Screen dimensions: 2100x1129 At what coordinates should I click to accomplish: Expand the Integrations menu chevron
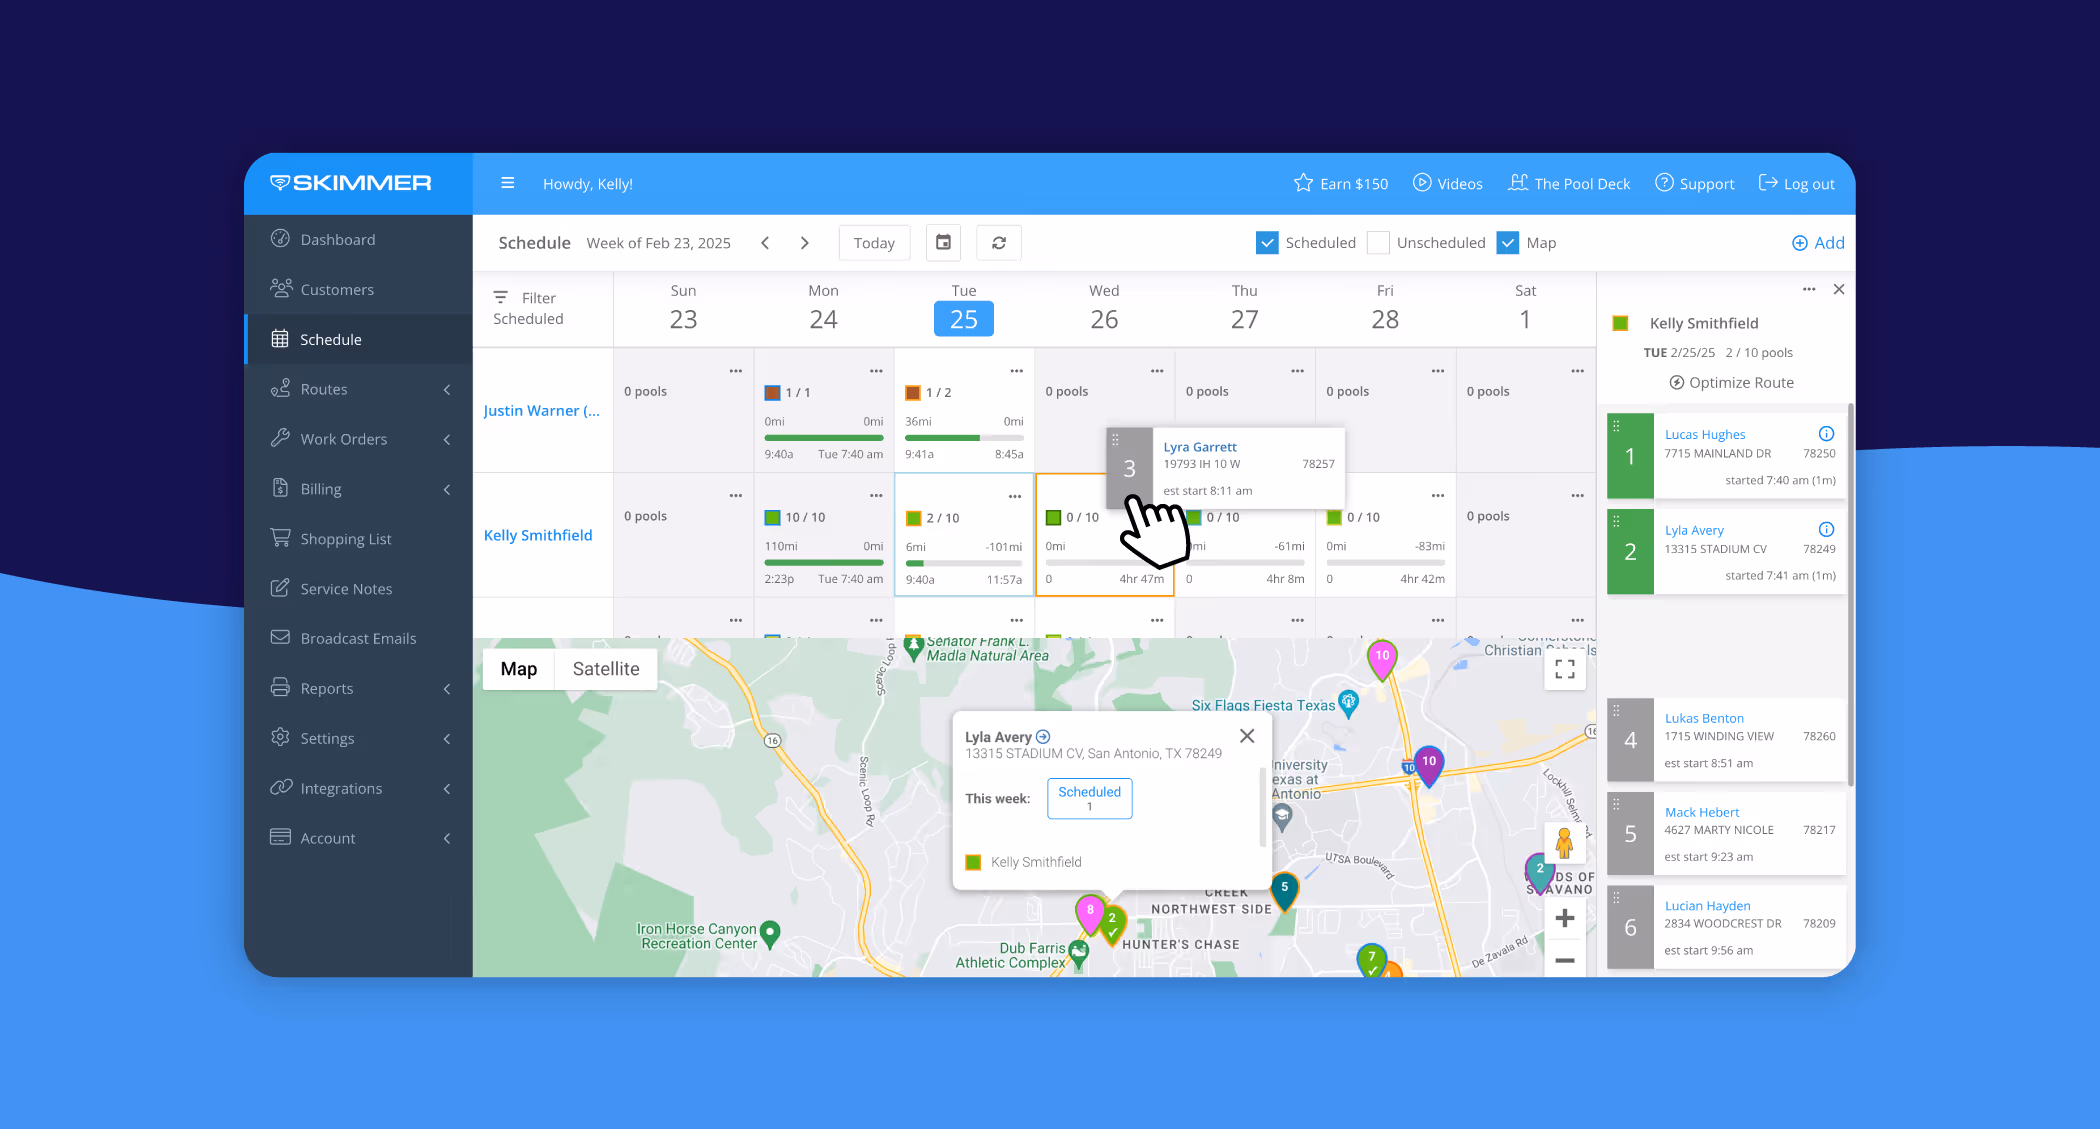click(447, 788)
